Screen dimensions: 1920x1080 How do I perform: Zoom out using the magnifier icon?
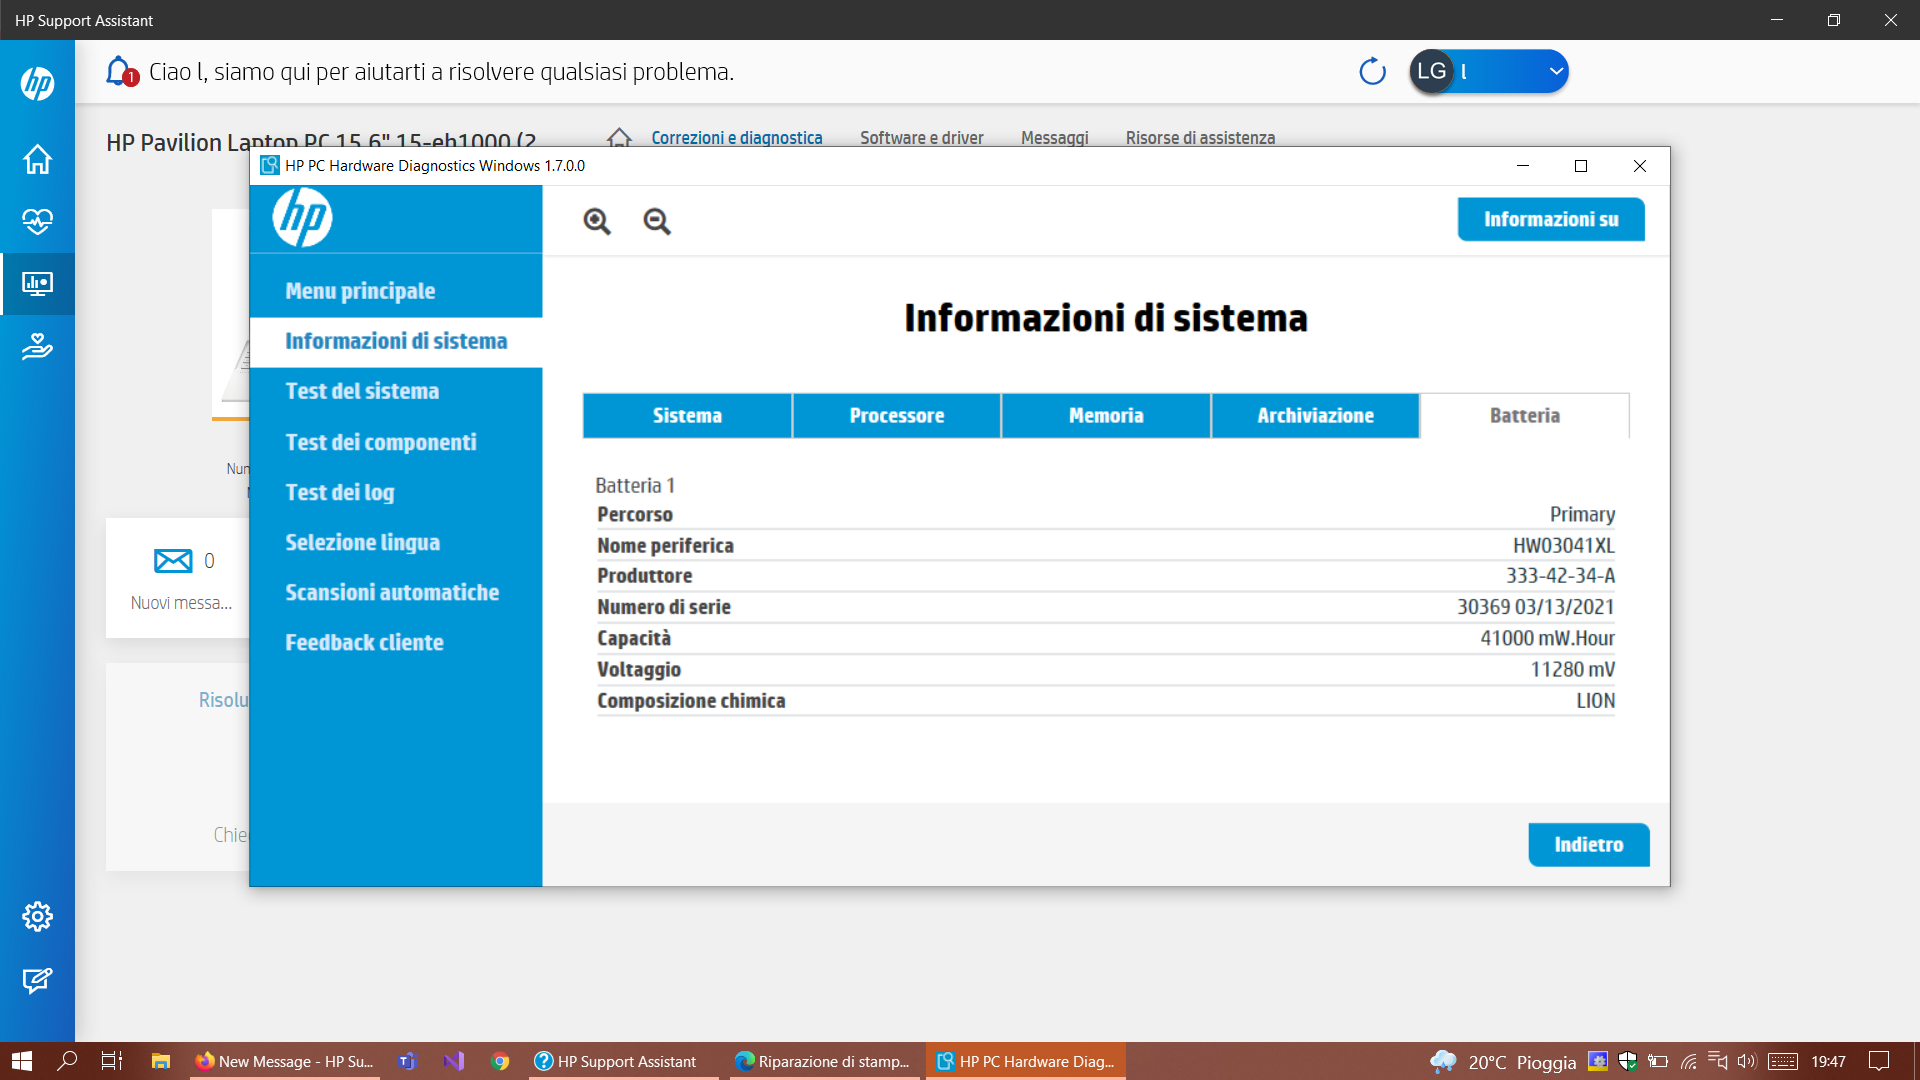(656, 222)
